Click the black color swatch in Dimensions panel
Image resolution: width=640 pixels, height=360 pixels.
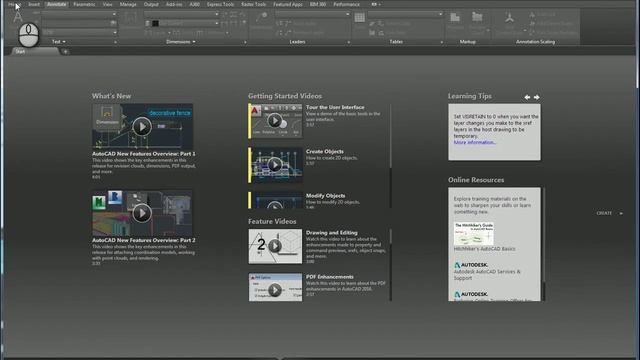click(x=155, y=23)
